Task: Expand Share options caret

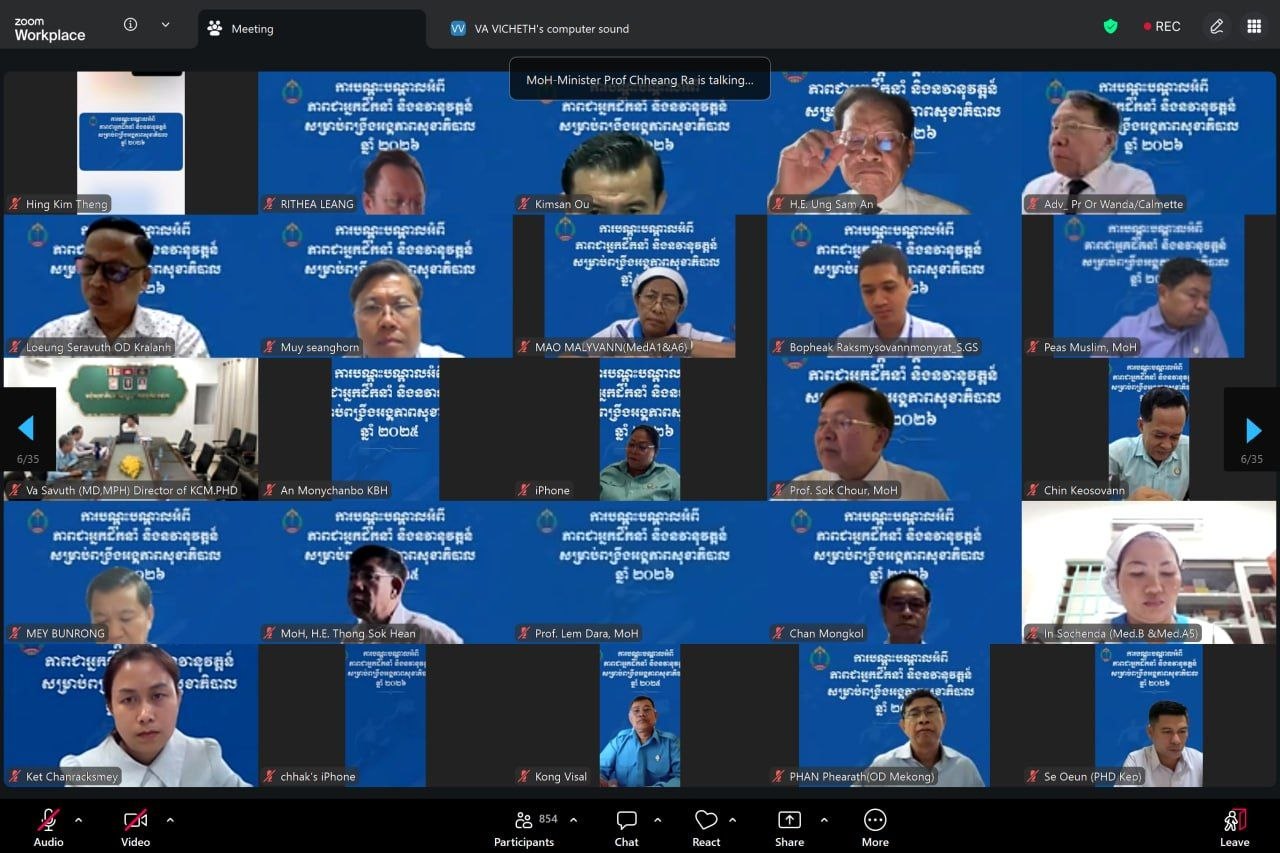Action: (824, 820)
